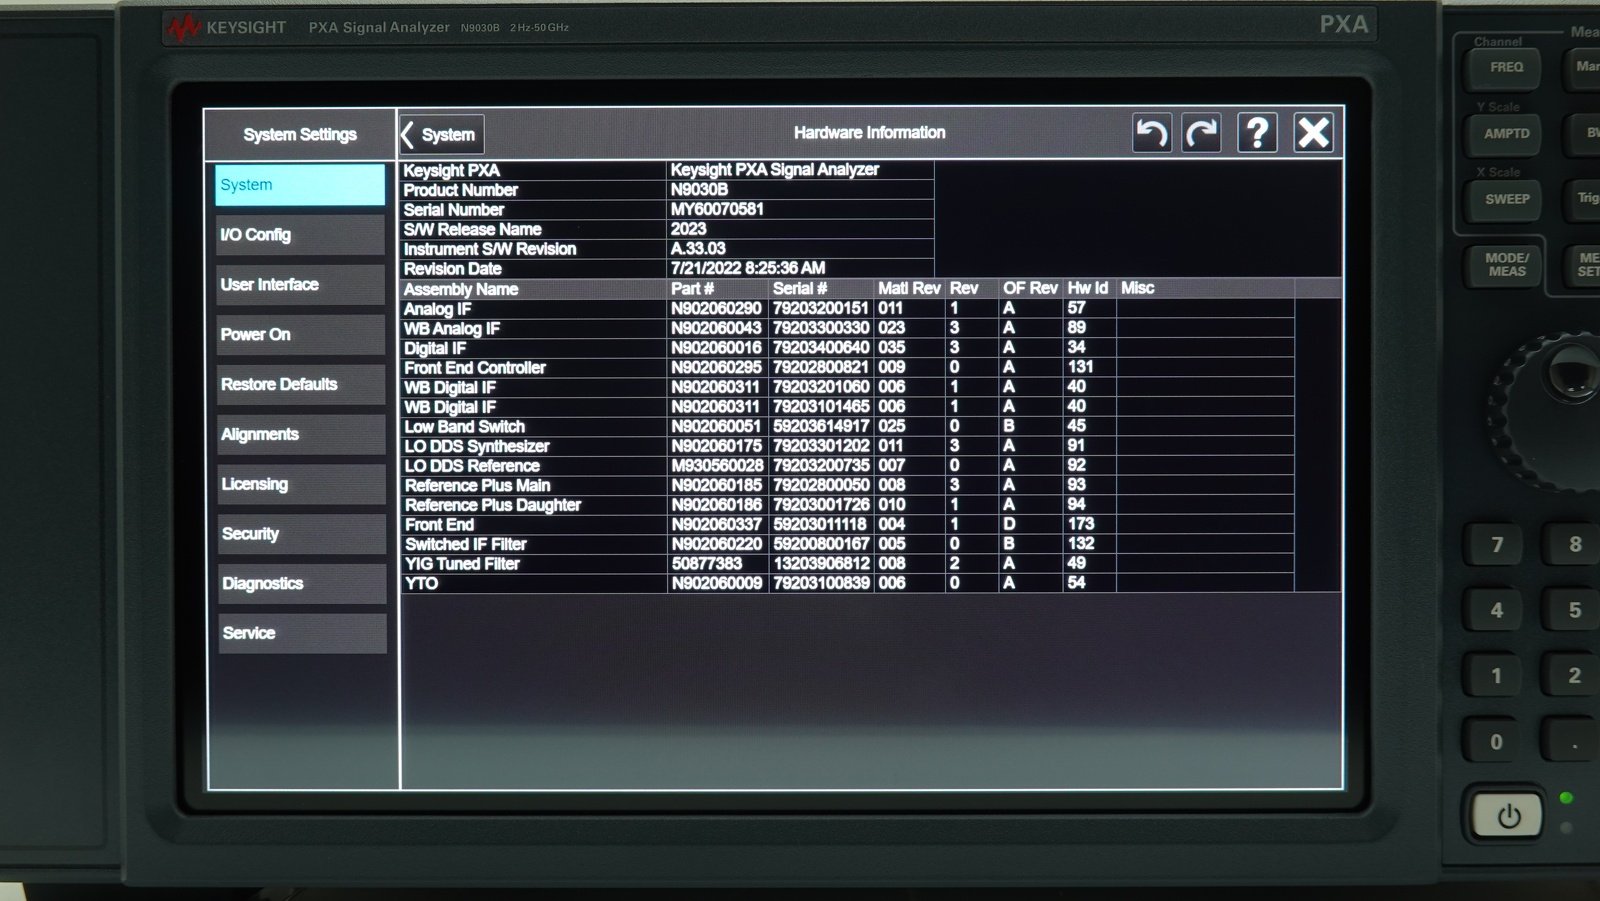The width and height of the screenshot is (1600, 901).
Task: Click the Keysight PXA Signal Analyzer value
Action: pos(775,170)
